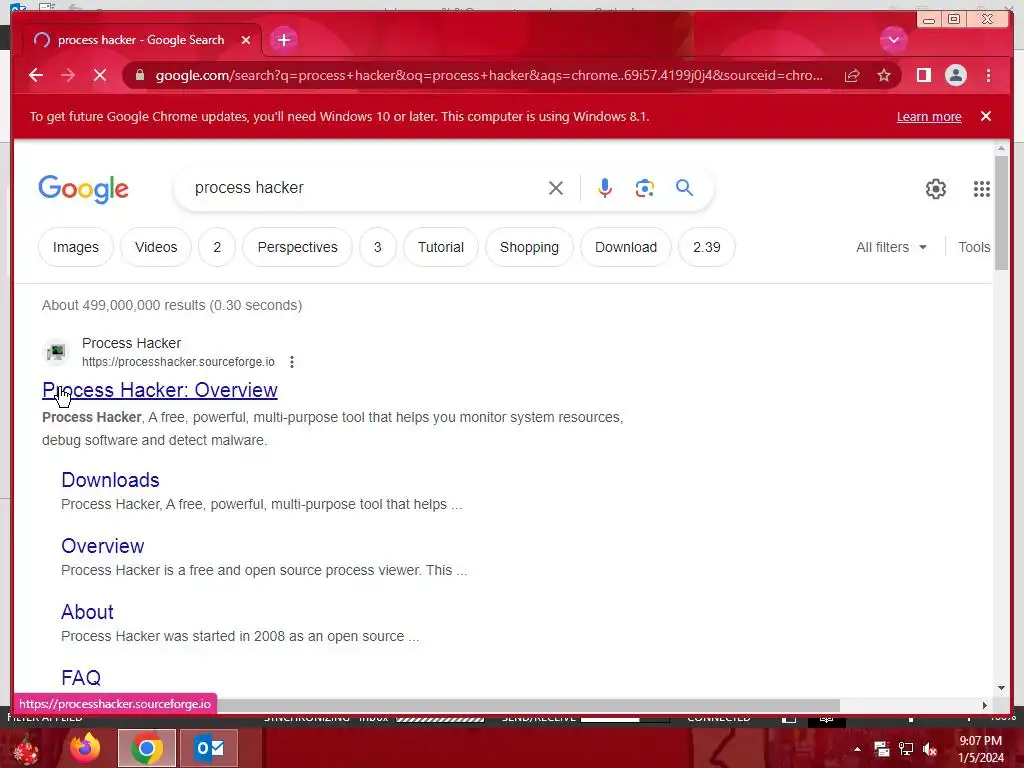The width and height of the screenshot is (1024, 768).
Task: Filter results by Videos
Action: tap(156, 248)
